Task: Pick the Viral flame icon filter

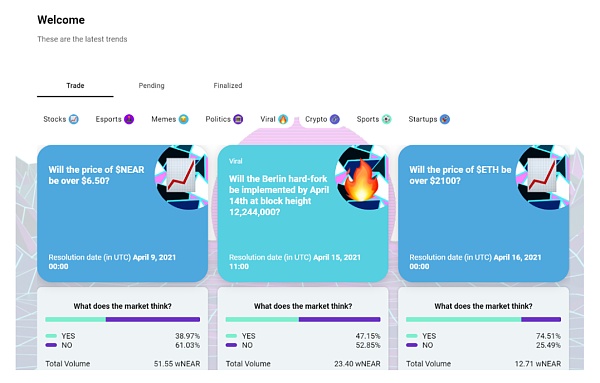Action: point(283,119)
